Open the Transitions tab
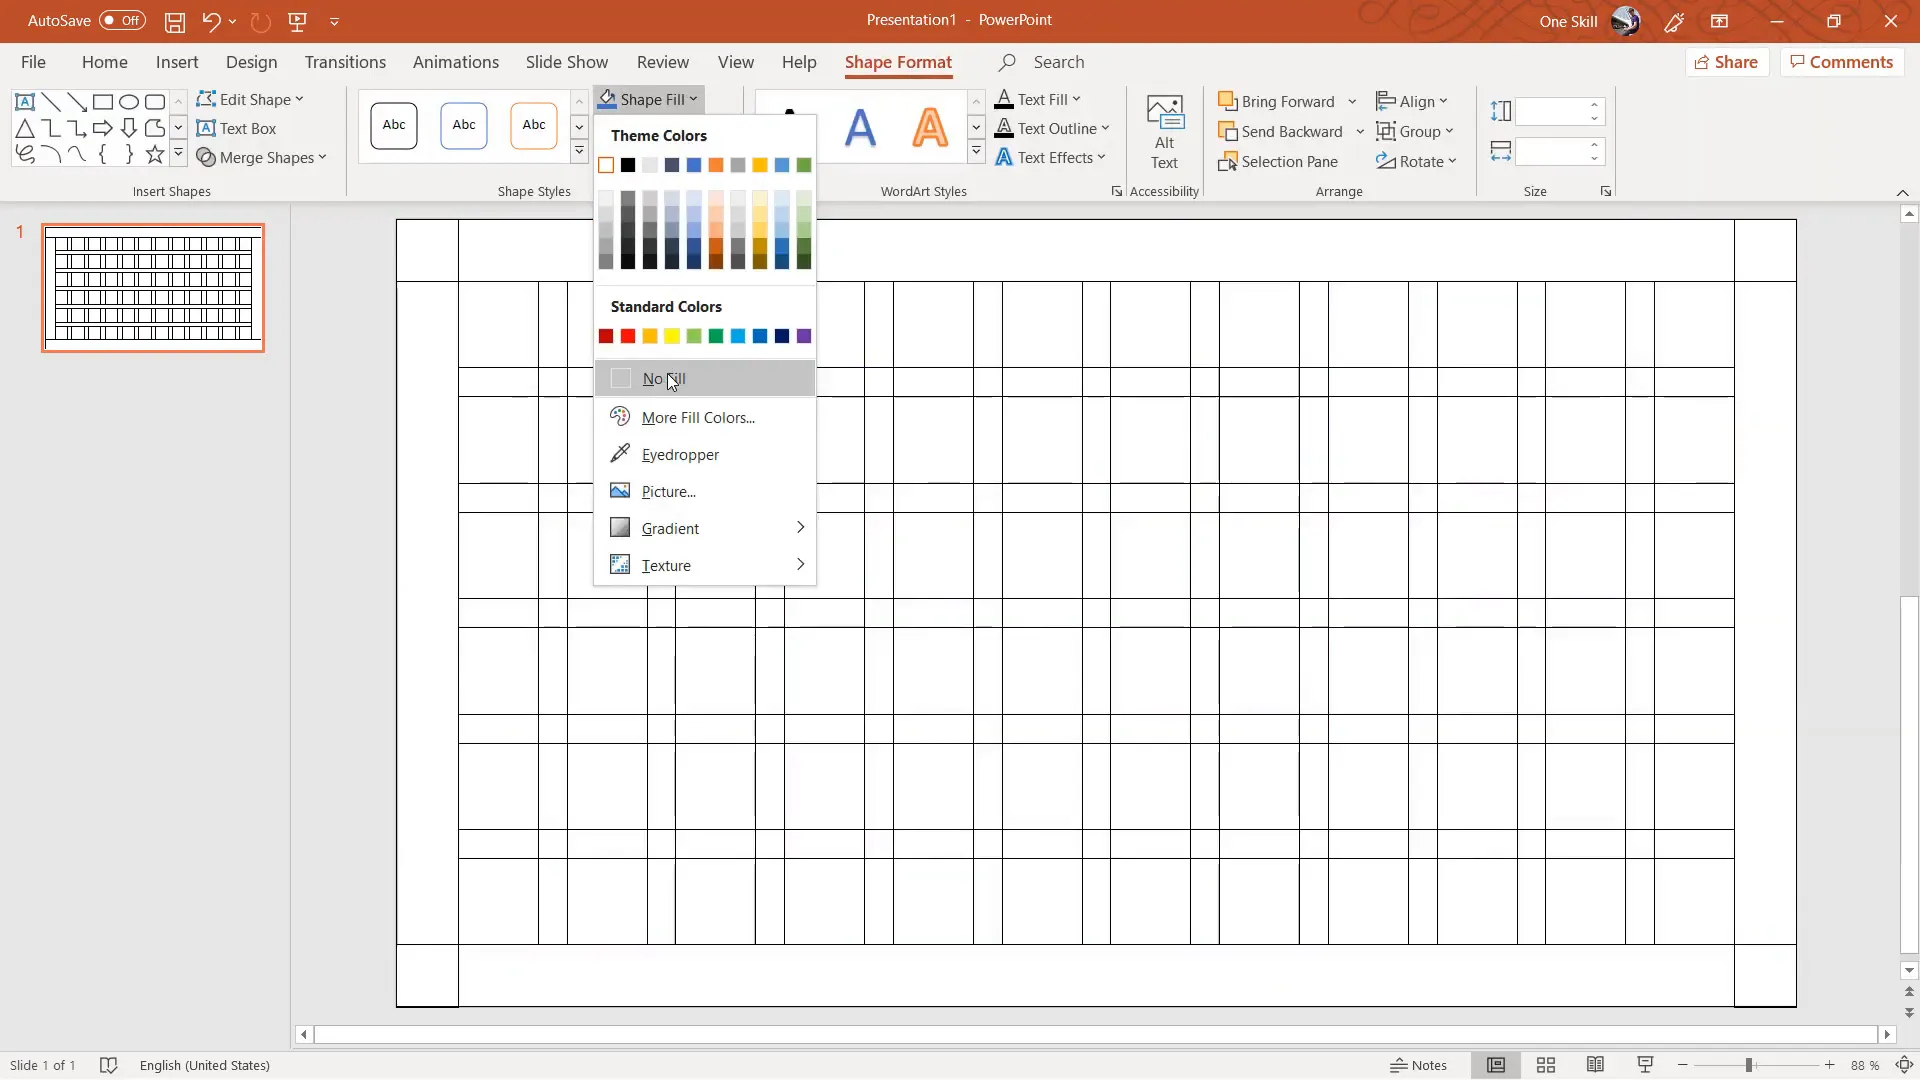 (345, 62)
